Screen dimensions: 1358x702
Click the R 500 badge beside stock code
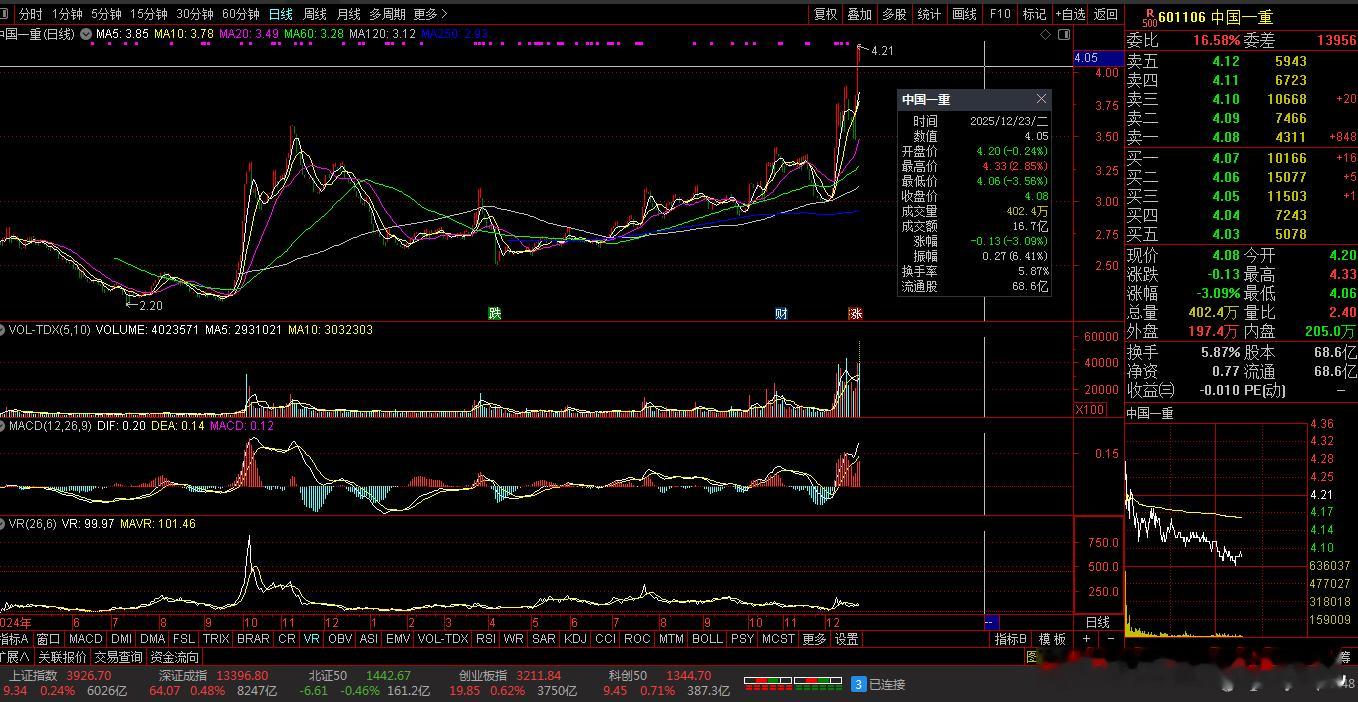pyautogui.click(x=1148, y=18)
